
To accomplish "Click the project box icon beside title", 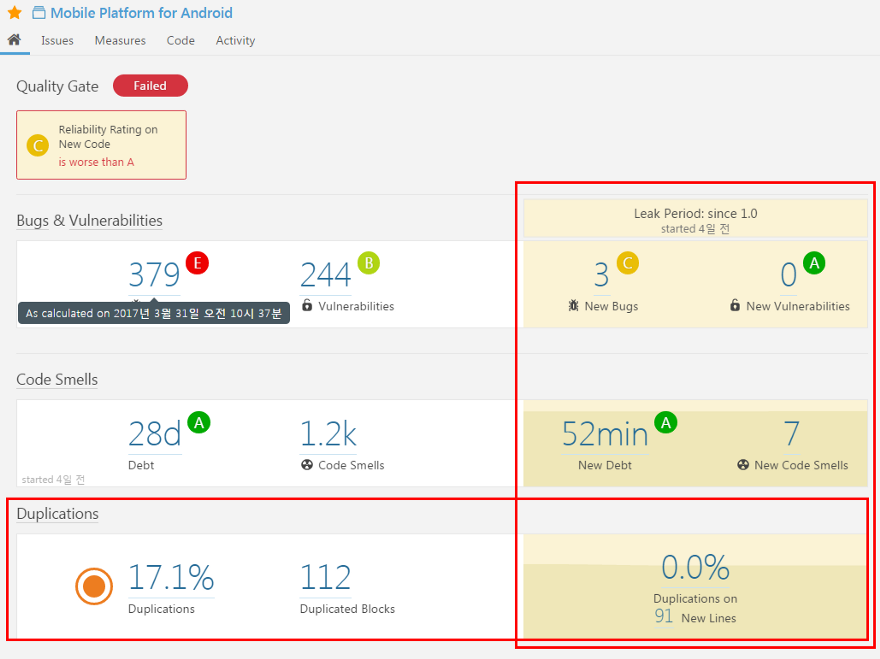I will coord(39,13).
